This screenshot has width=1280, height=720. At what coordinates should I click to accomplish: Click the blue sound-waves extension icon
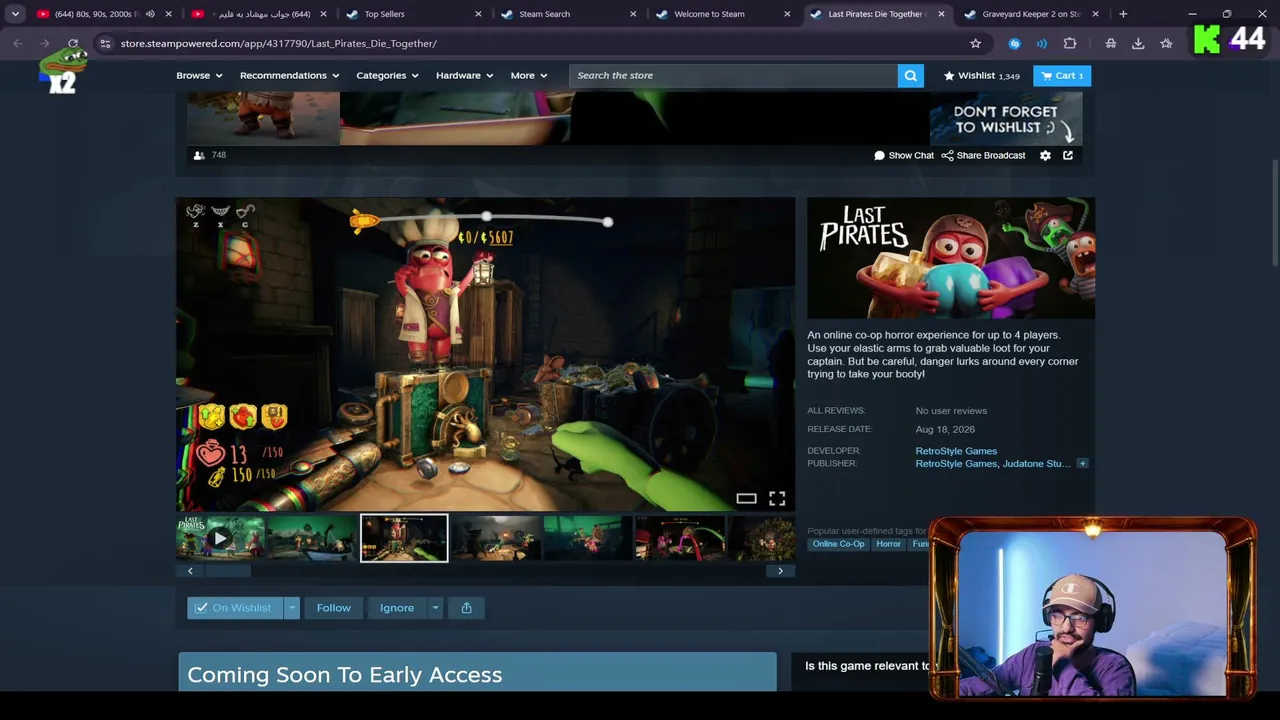(x=1041, y=43)
